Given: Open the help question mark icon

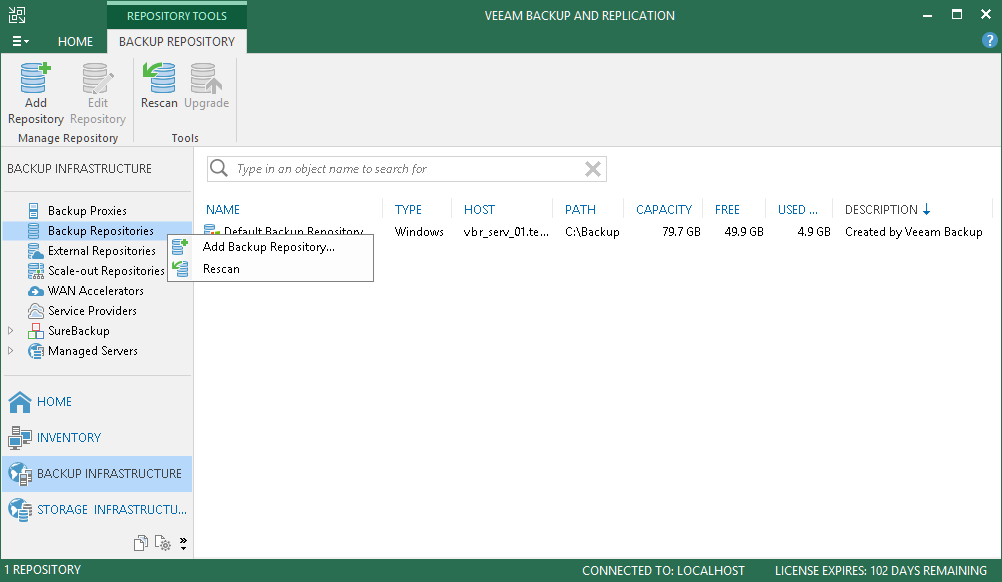Looking at the screenshot, I should (989, 40).
